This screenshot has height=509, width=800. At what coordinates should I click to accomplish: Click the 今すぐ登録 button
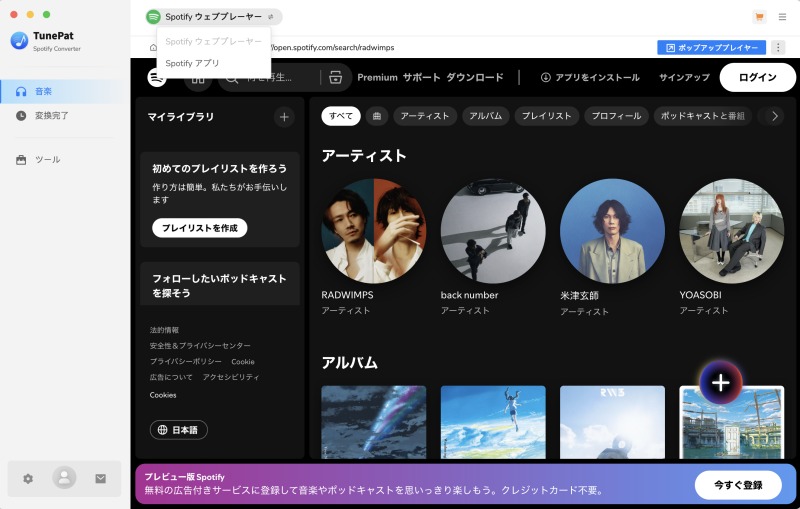[738, 485]
